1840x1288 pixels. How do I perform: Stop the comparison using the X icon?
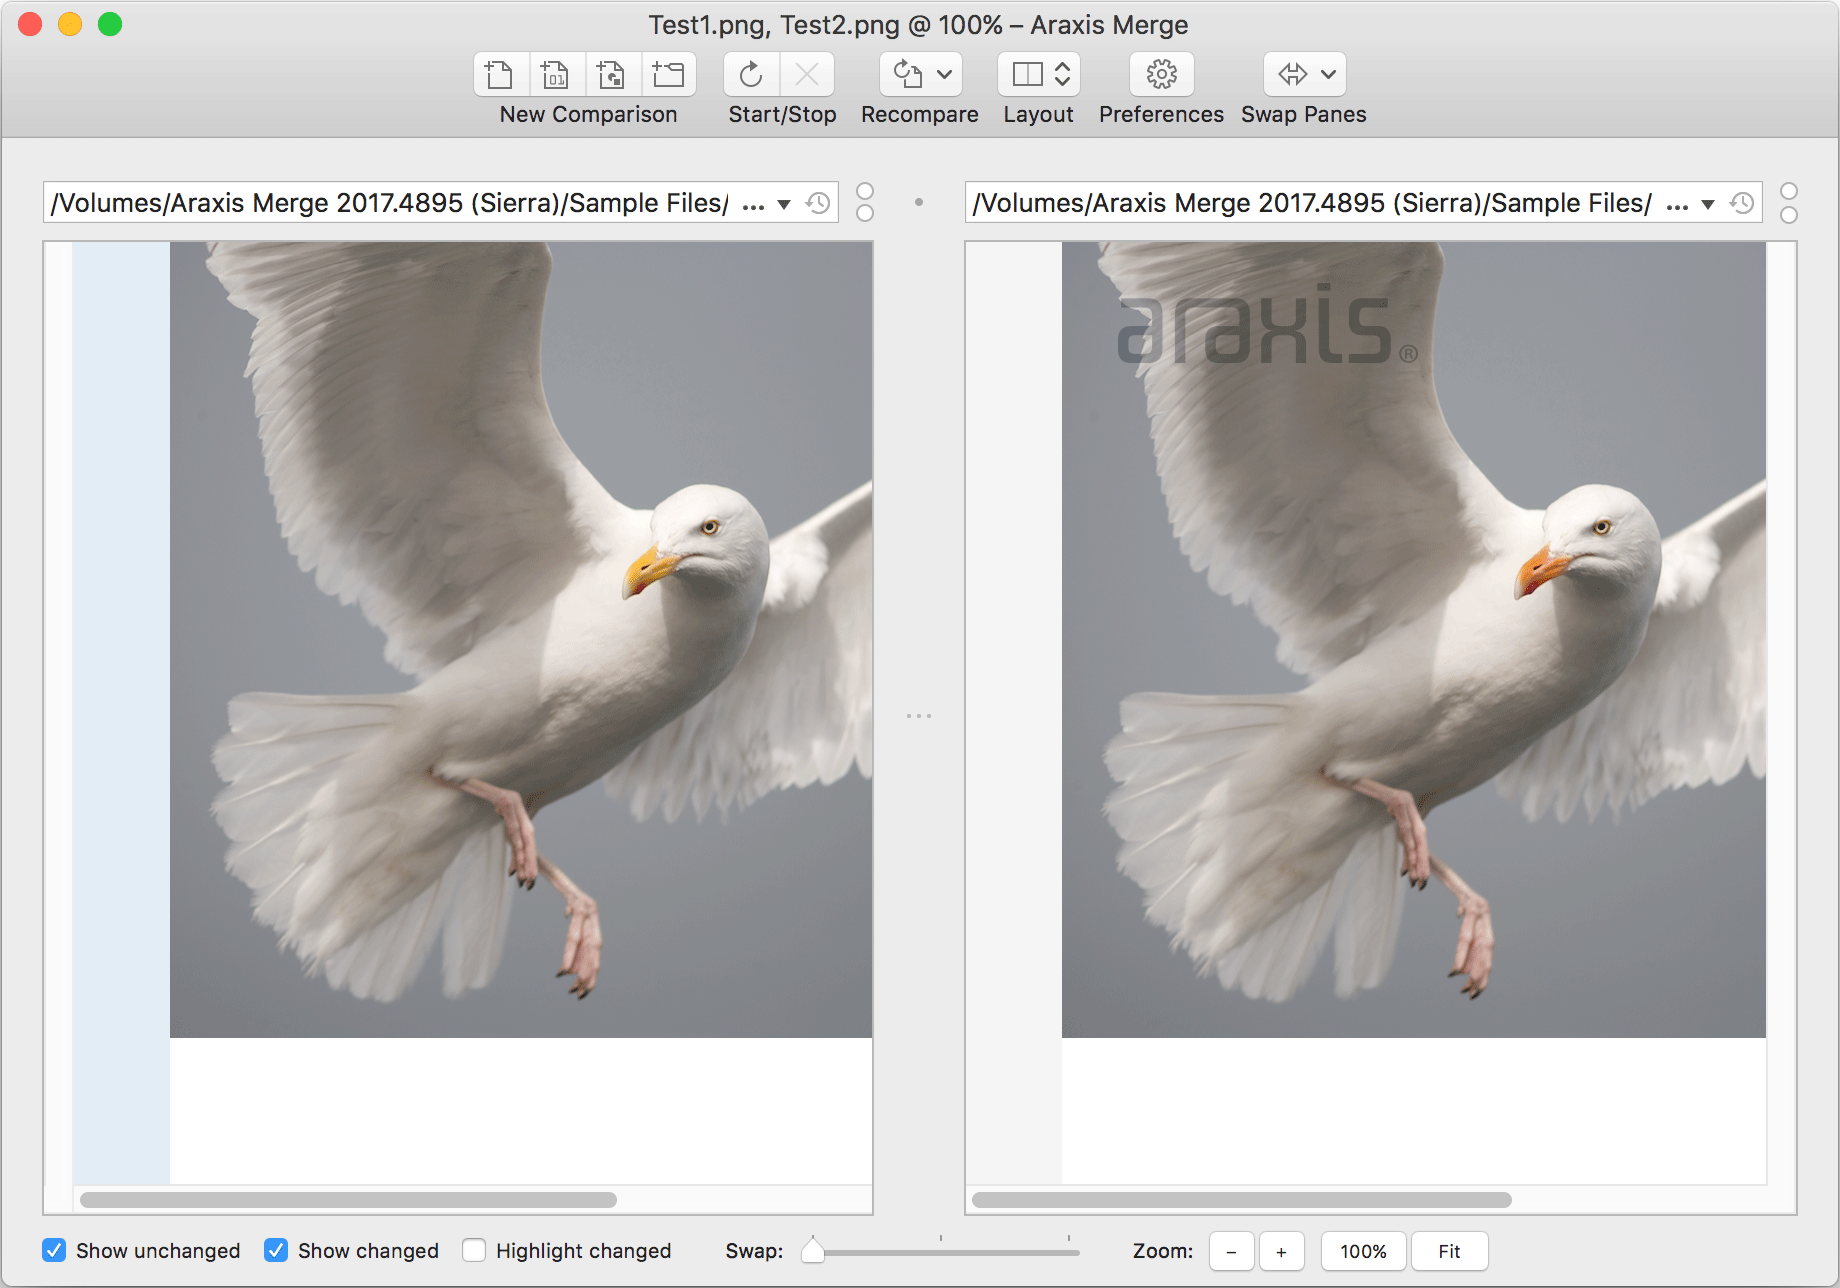click(808, 74)
